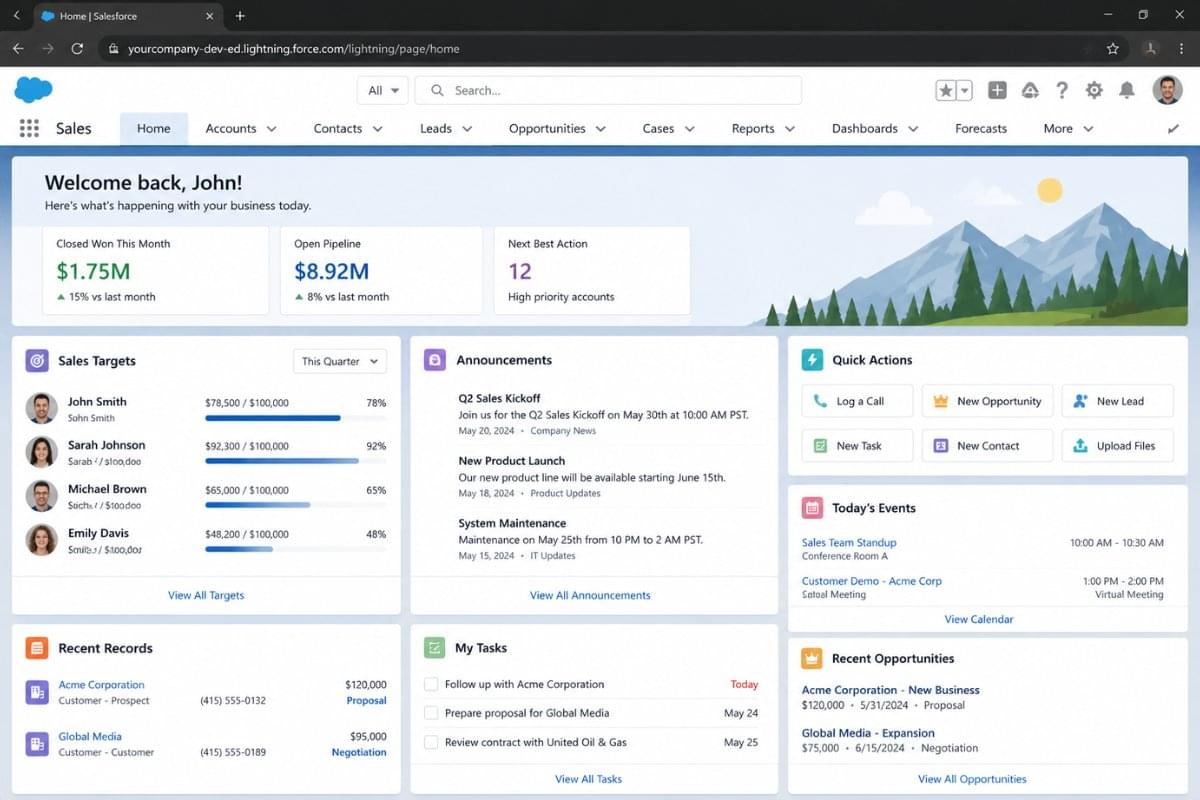
Task: Open the Dashboards tab
Action: point(865,129)
